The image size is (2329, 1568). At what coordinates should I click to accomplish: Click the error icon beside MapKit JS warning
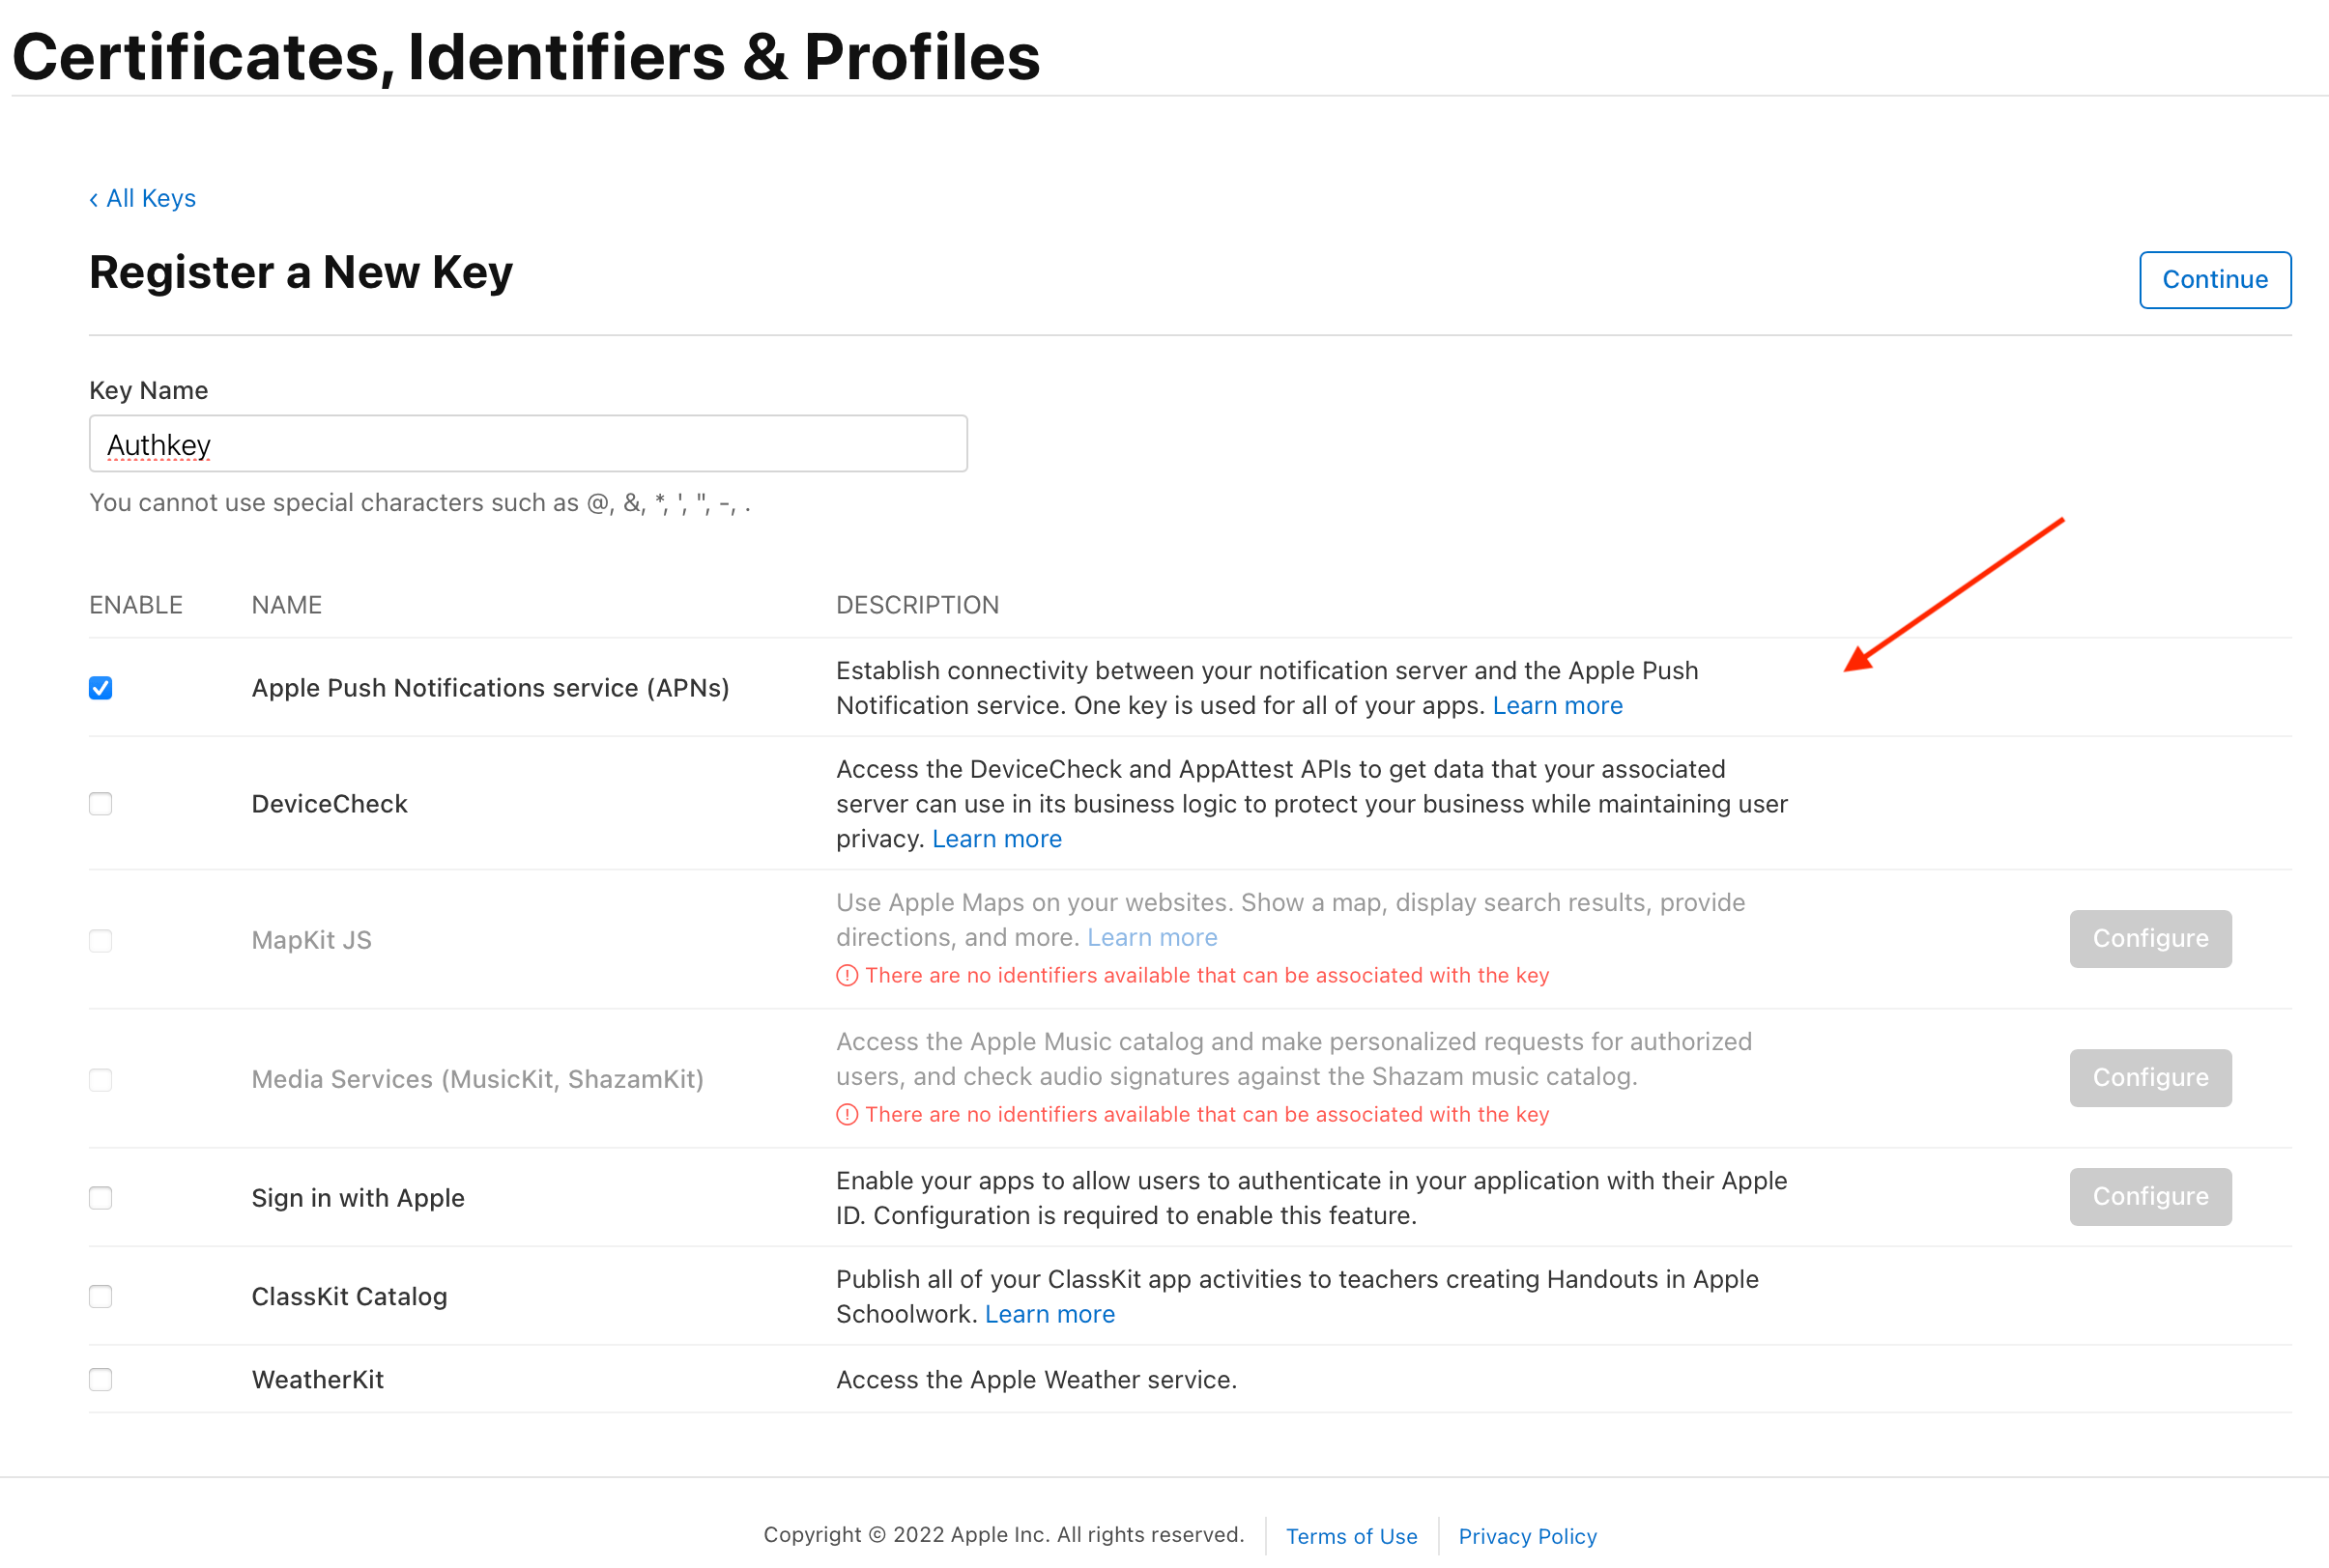coord(848,975)
